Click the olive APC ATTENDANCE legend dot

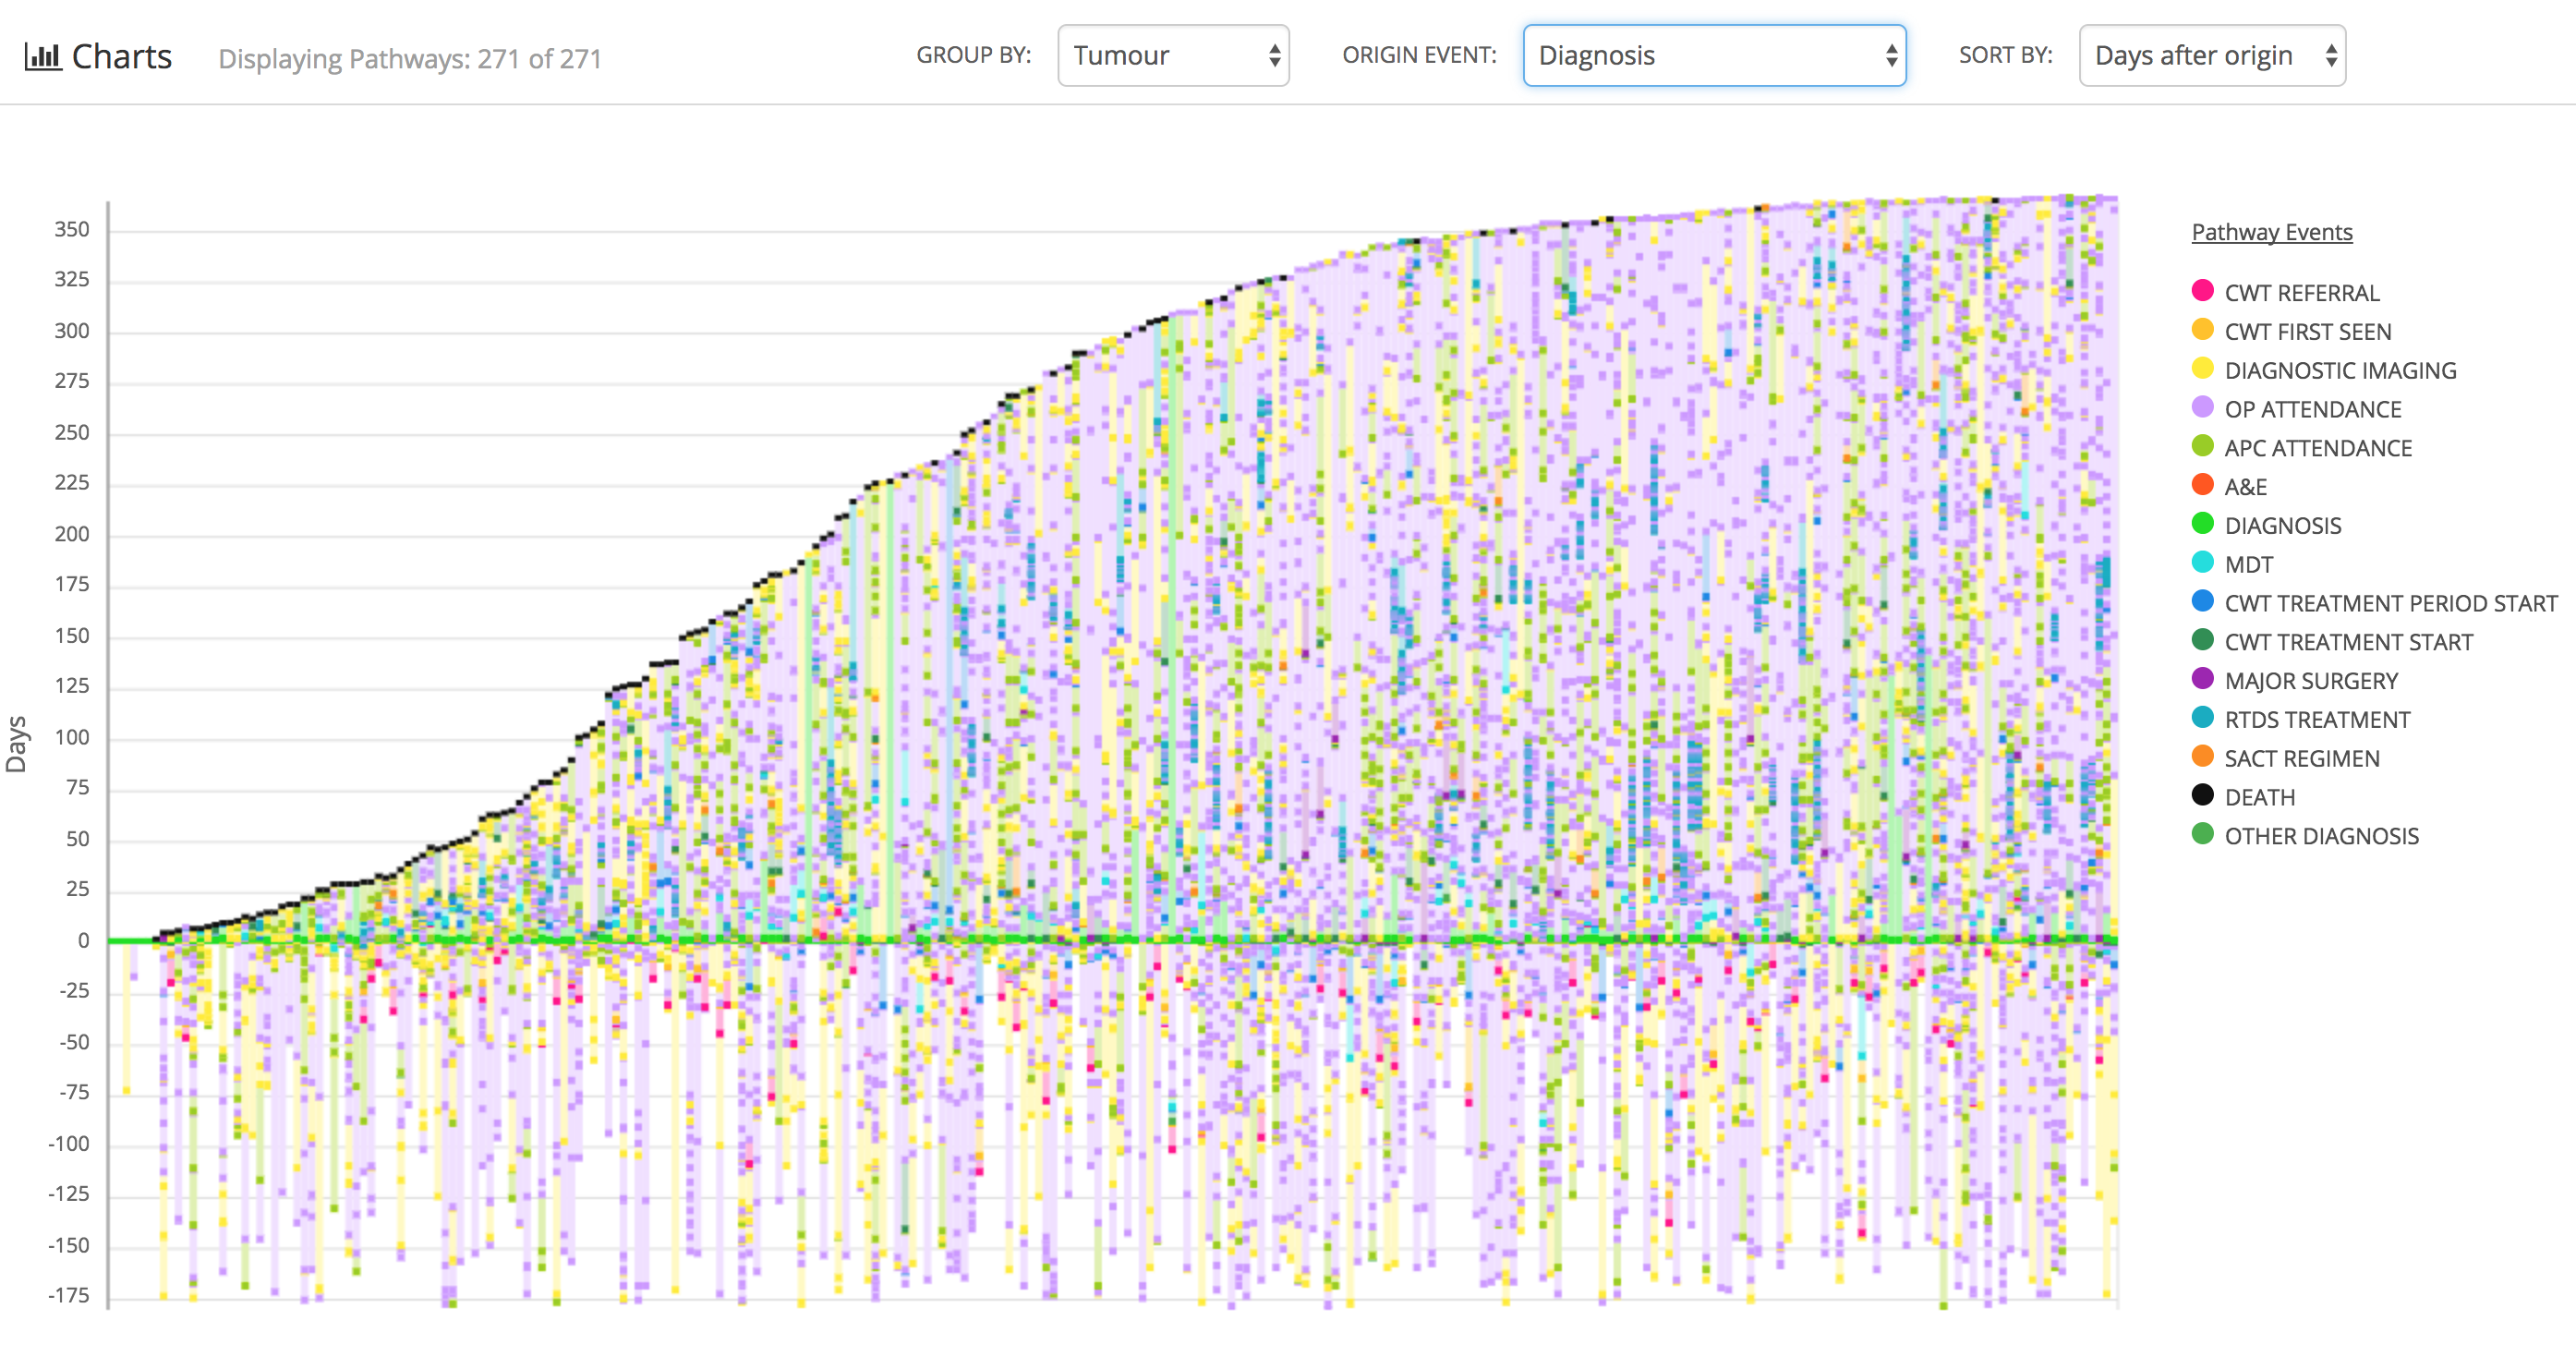click(x=2202, y=446)
